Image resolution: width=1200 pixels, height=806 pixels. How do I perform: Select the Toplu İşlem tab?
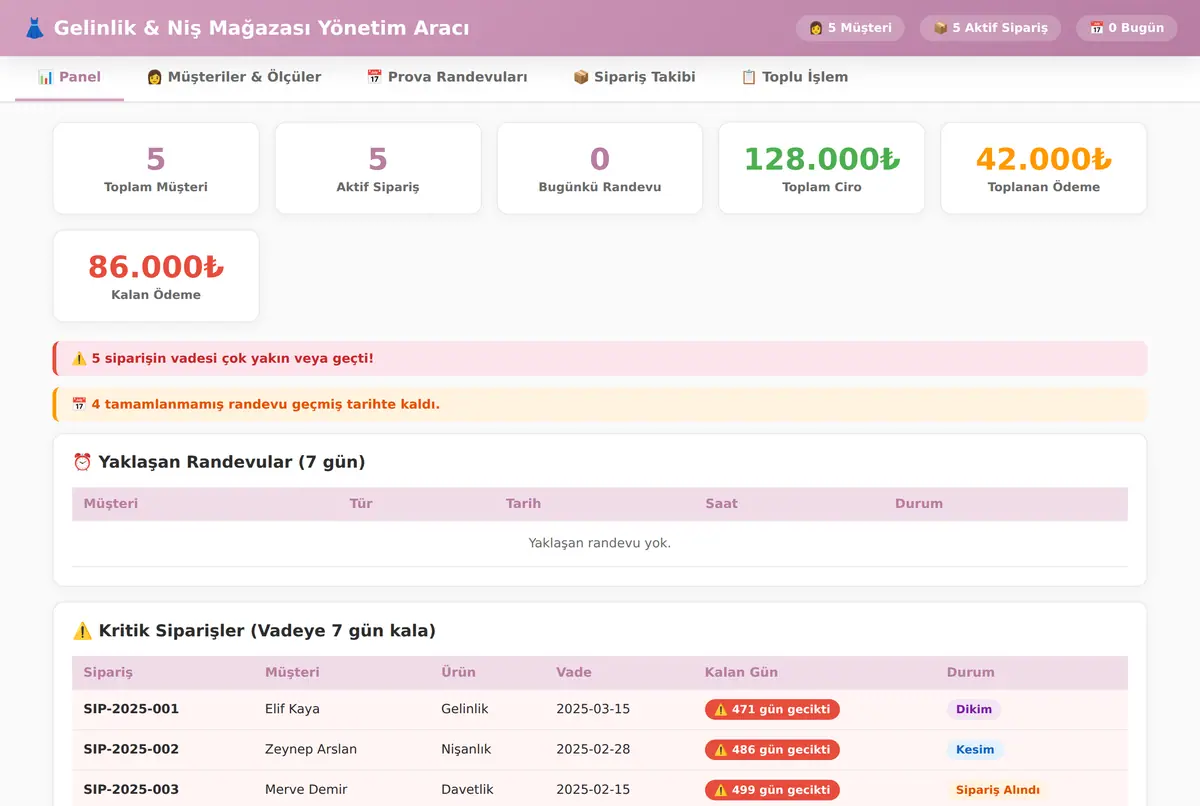pos(794,77)
